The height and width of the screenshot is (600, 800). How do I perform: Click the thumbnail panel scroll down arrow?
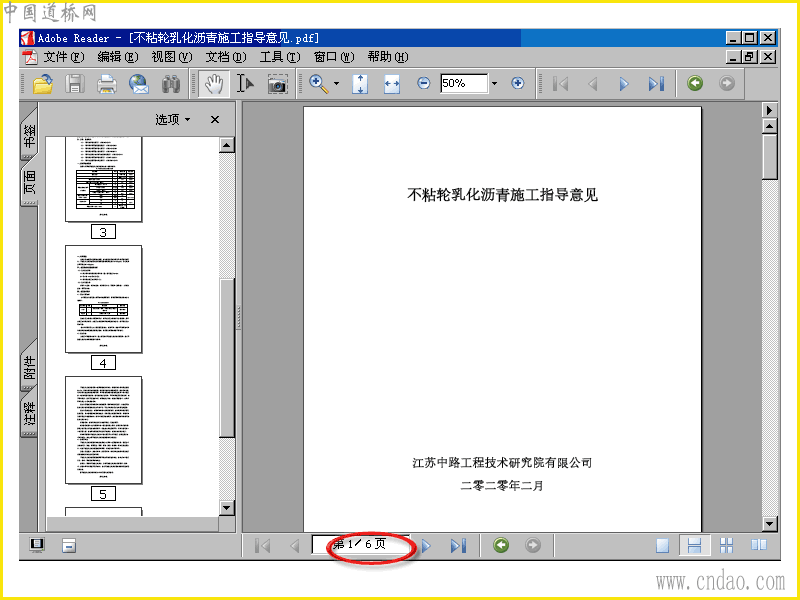click(227, 508)
